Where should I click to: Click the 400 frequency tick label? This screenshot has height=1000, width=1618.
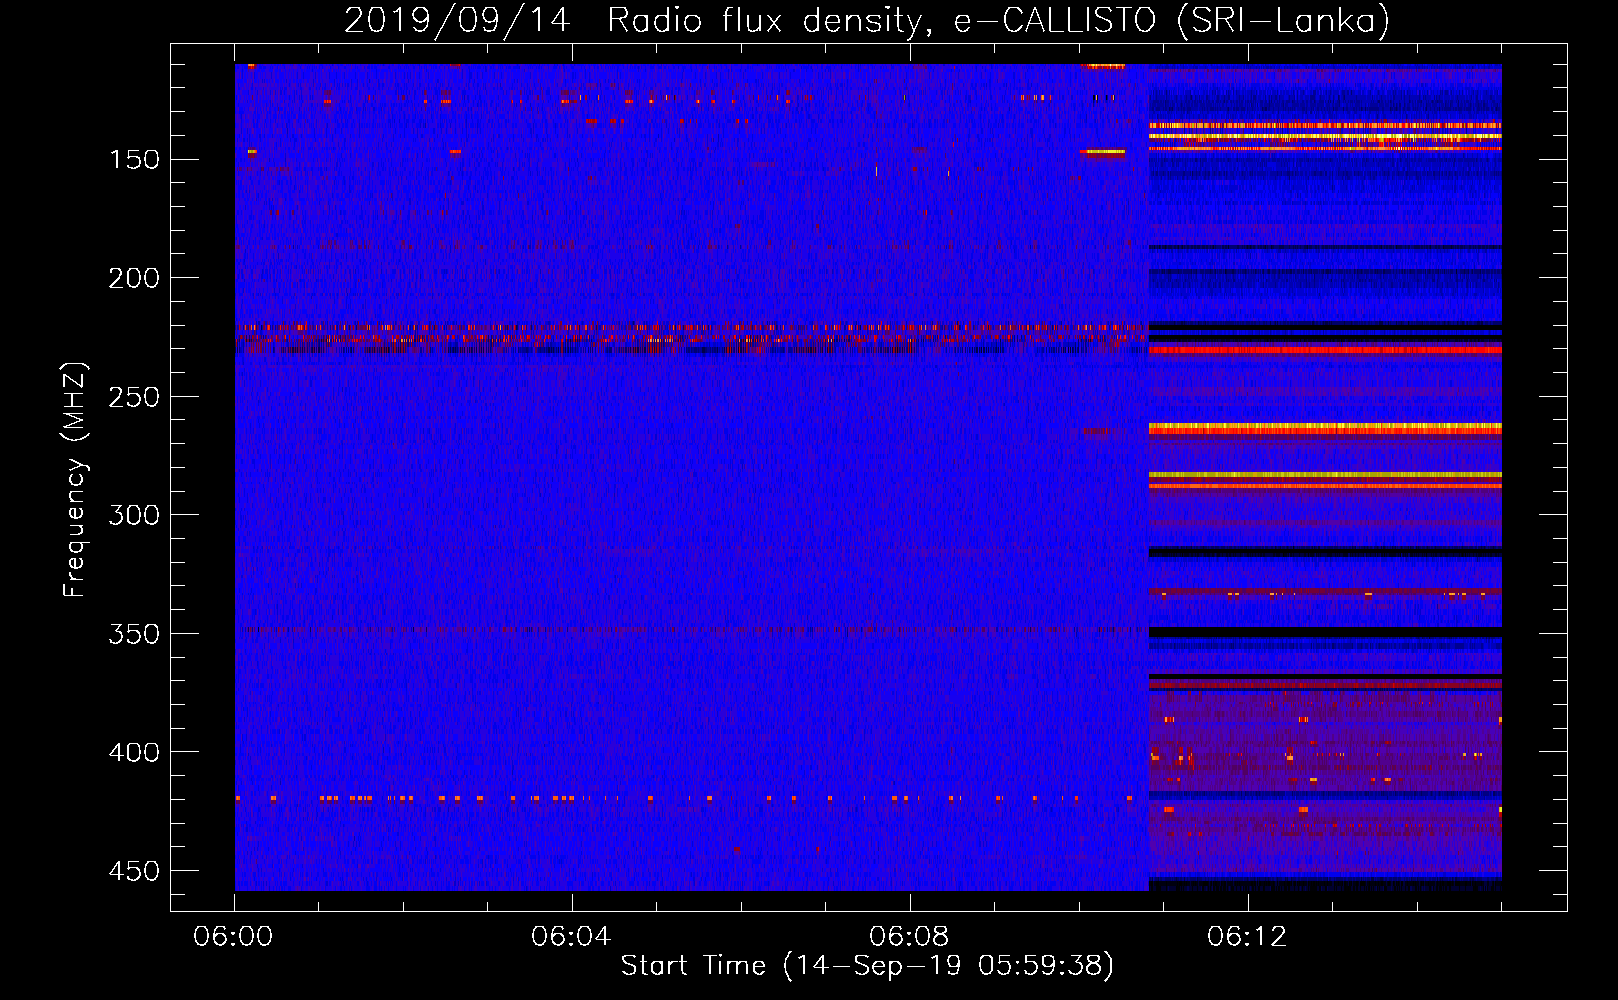[x=134, y=752]
